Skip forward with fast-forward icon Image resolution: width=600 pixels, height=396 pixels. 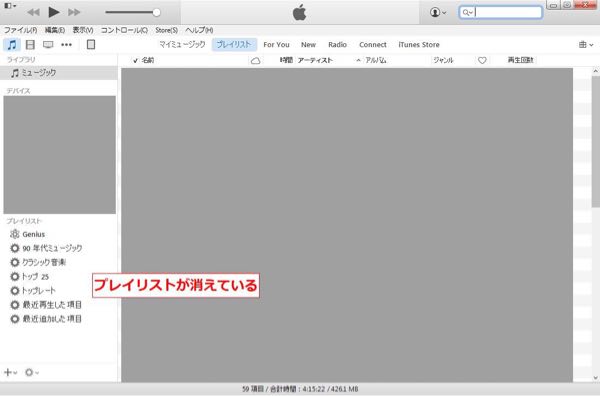(74, 12)
